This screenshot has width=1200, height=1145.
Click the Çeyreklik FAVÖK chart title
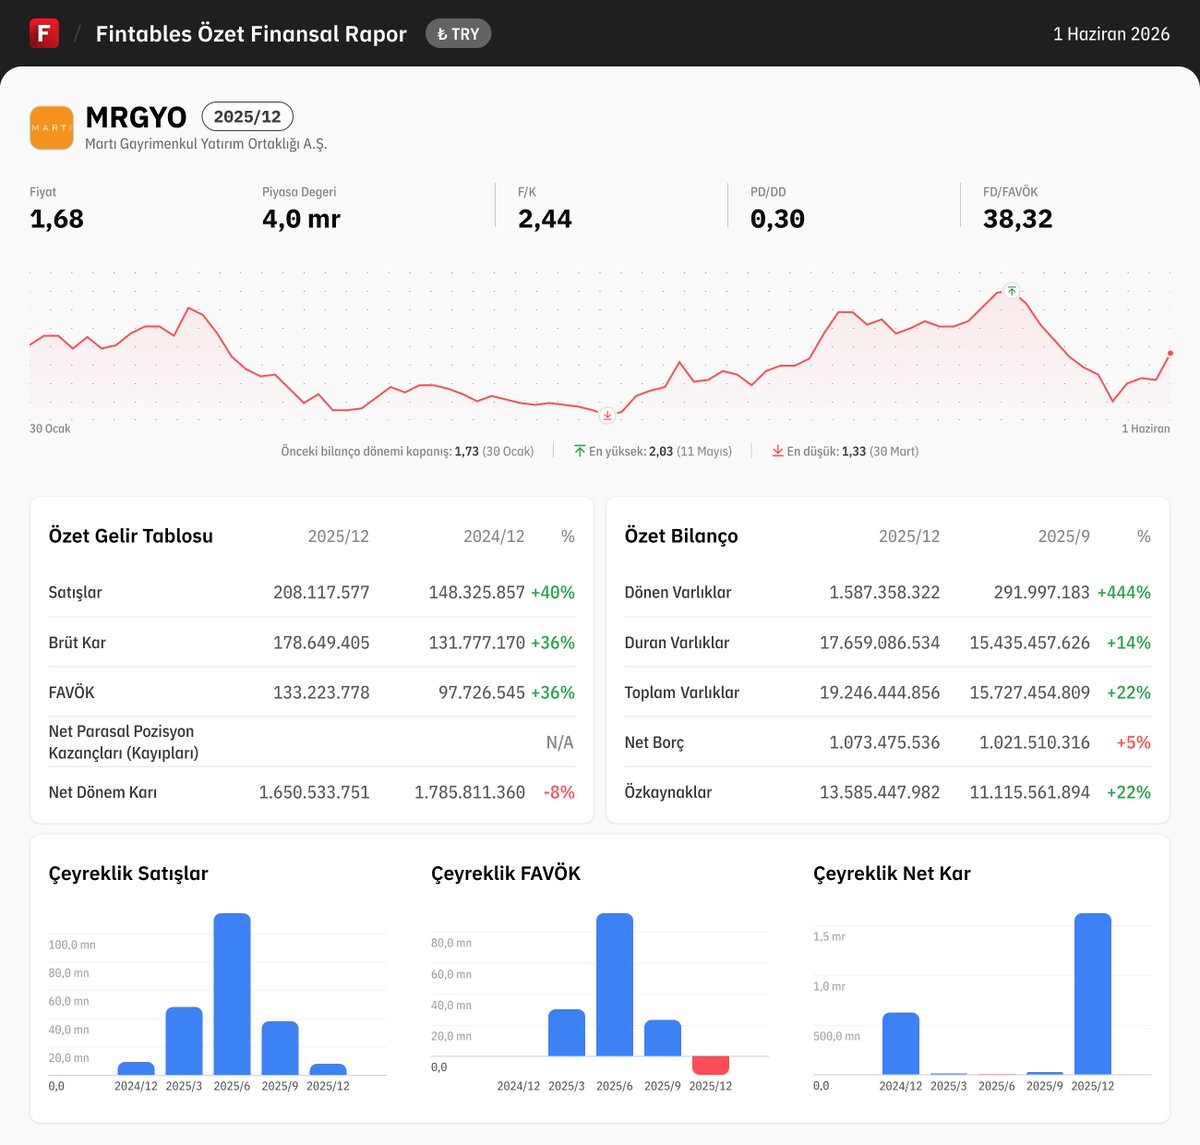coord(506,873)
